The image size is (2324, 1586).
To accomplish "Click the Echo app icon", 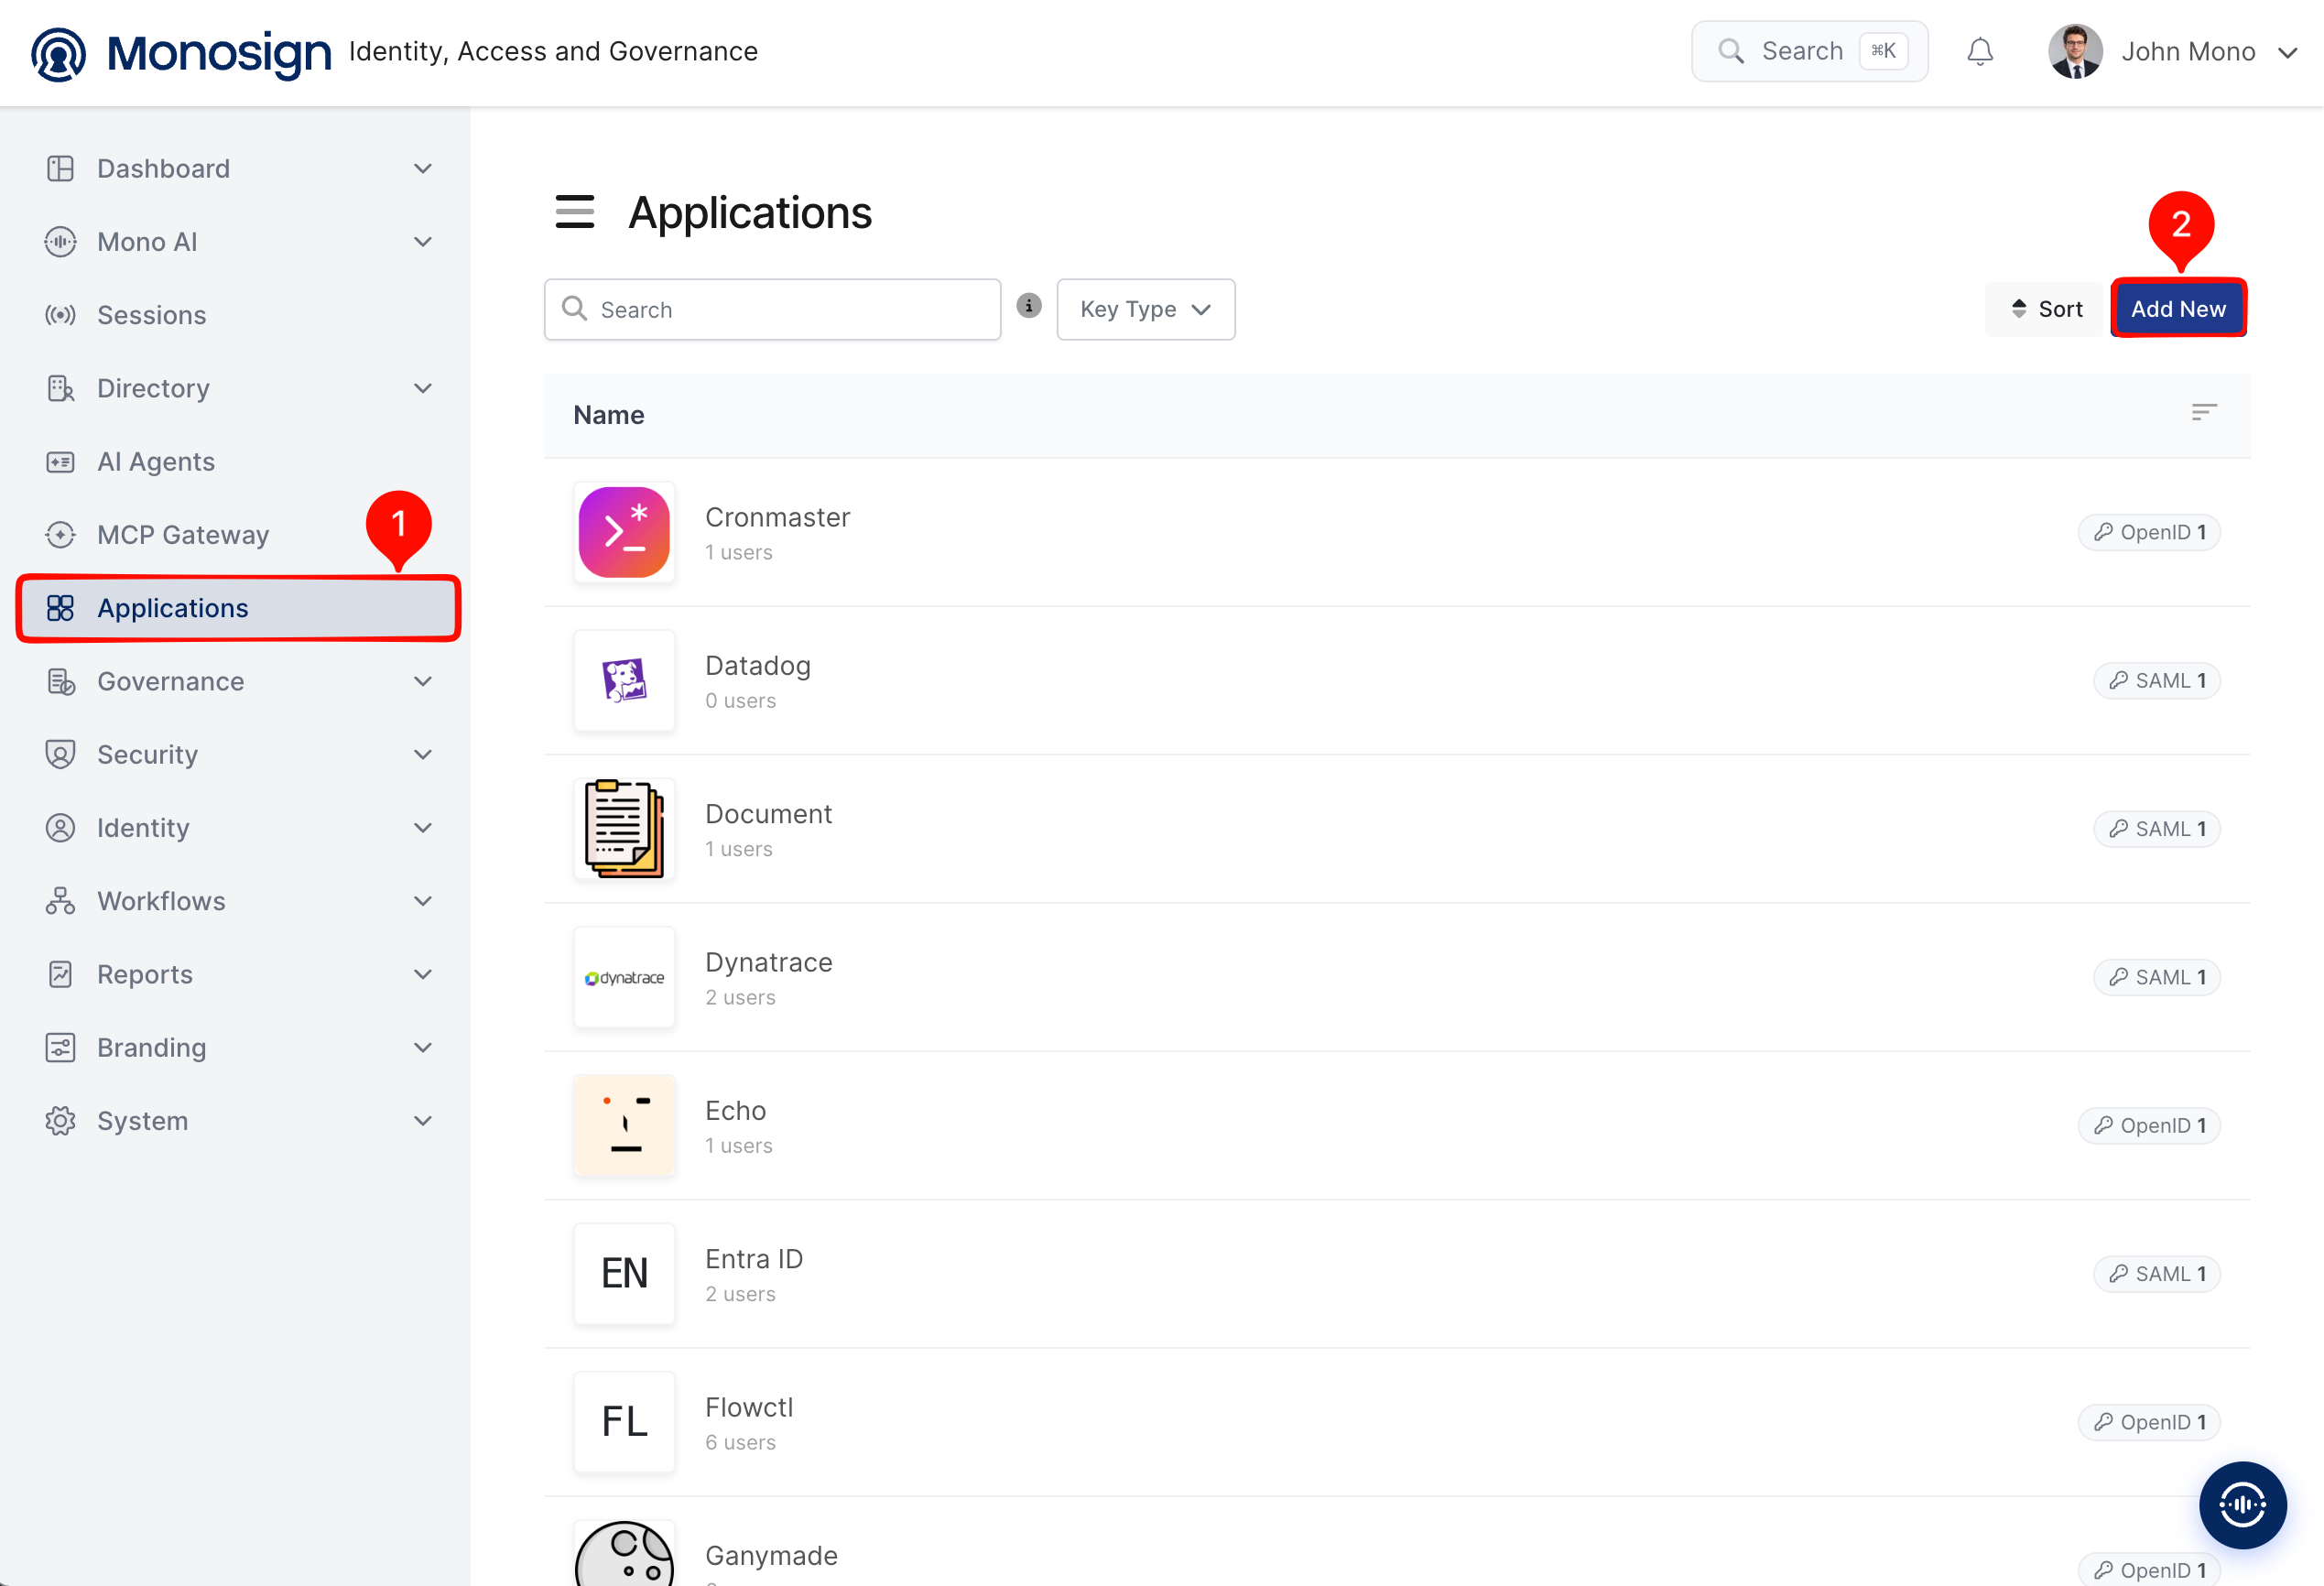I will tap(624, 1125).
